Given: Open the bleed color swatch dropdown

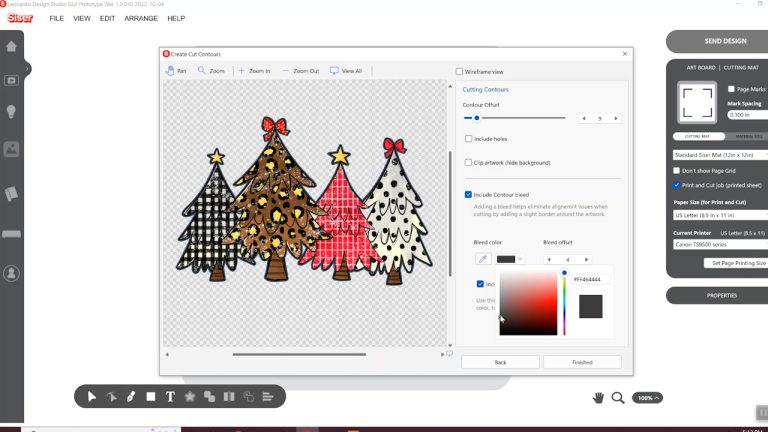Looking at the screenshot, I should click(x=510, y=259).
